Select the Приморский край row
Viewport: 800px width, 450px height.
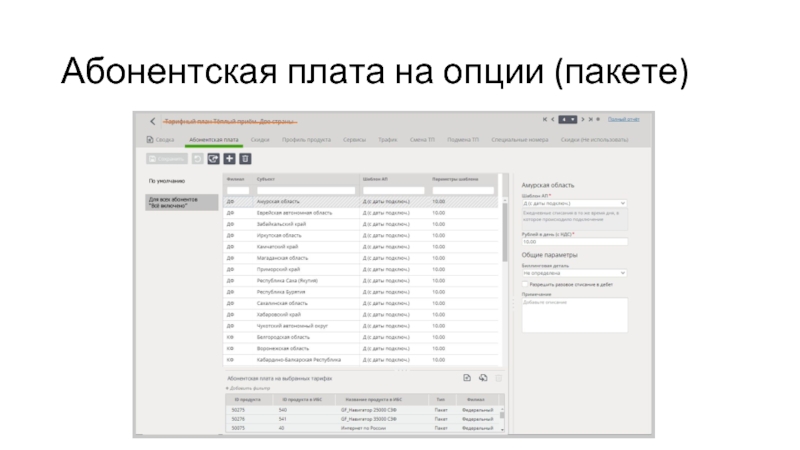(361, 269)
